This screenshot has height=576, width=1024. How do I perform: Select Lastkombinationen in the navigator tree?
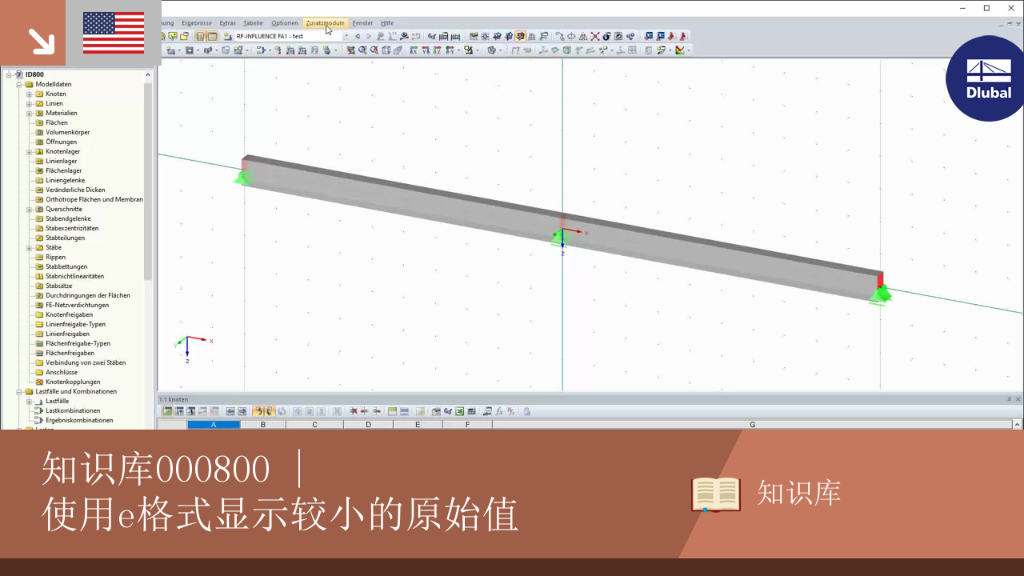click(x=72, y=411)
